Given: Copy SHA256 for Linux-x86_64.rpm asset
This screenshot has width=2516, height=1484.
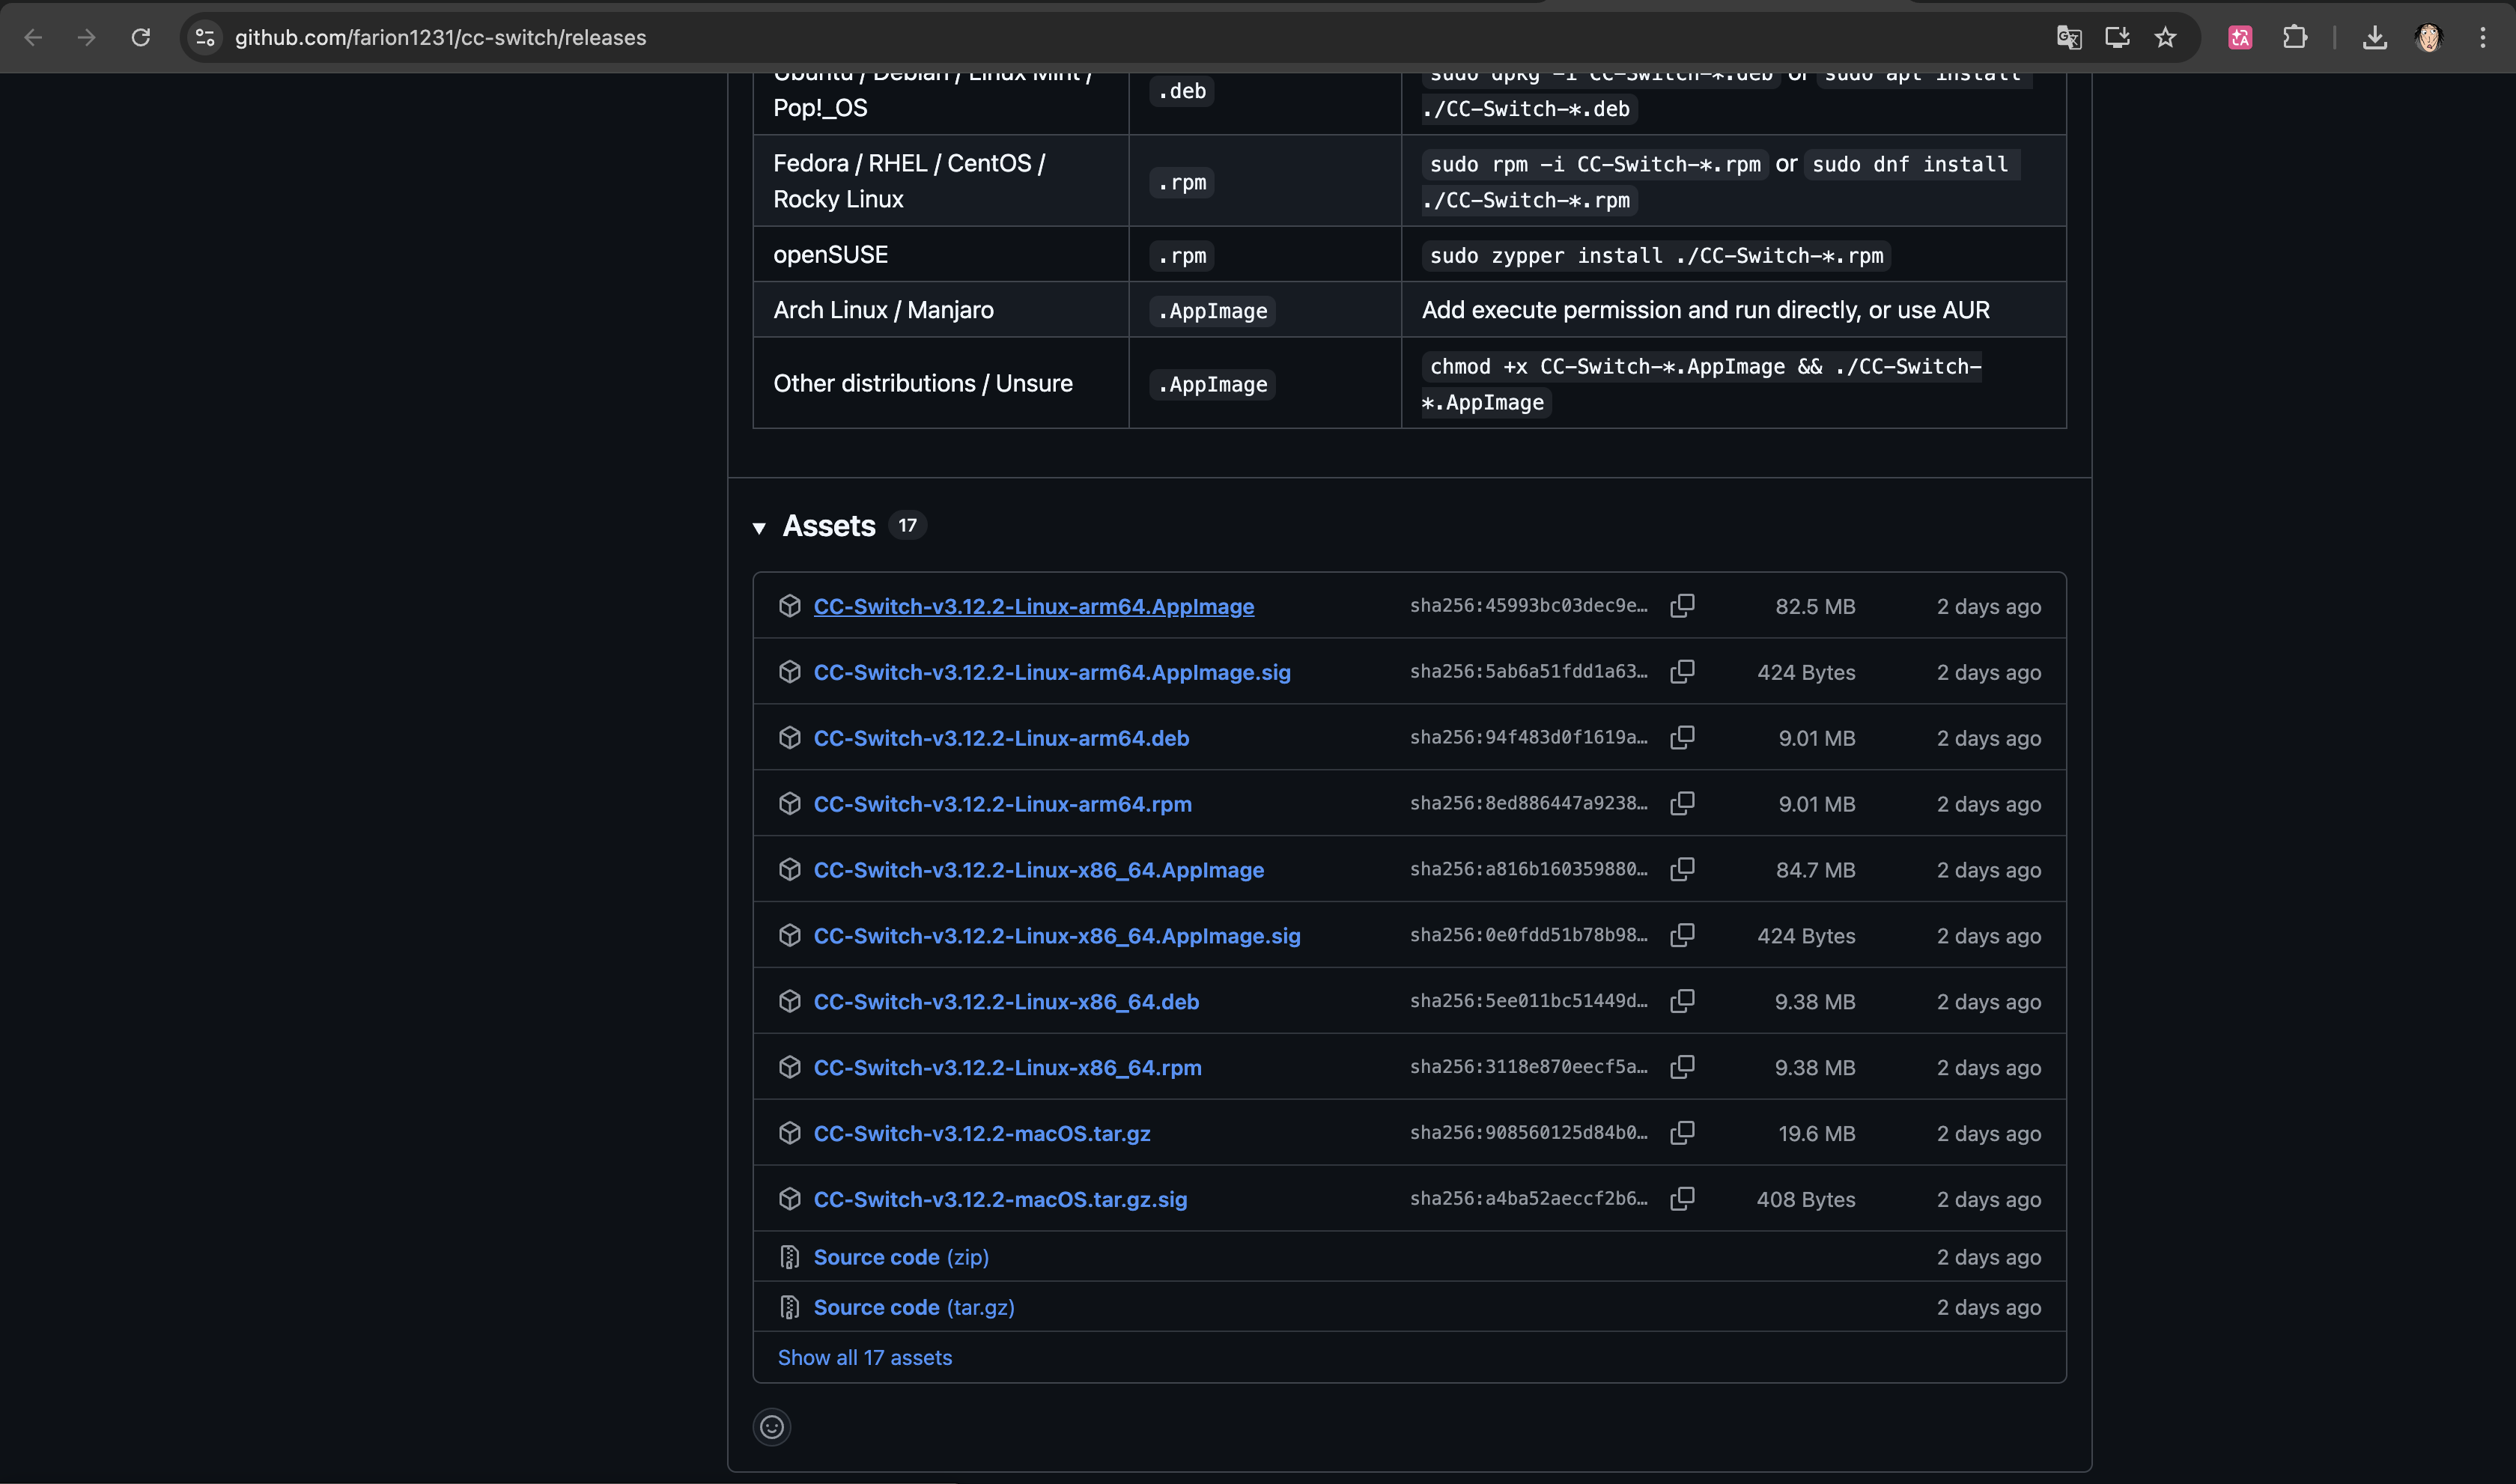Looking at the screenshot, I should click(x=1682, y=1067).
